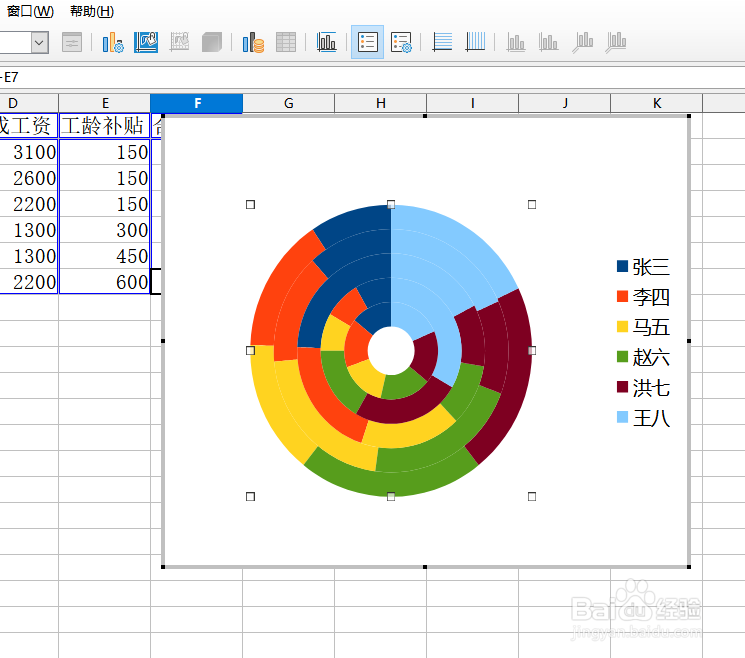Click the yellow 马五 legend swatch
Screen dimensions: 745x658
[x=622, y=326]
